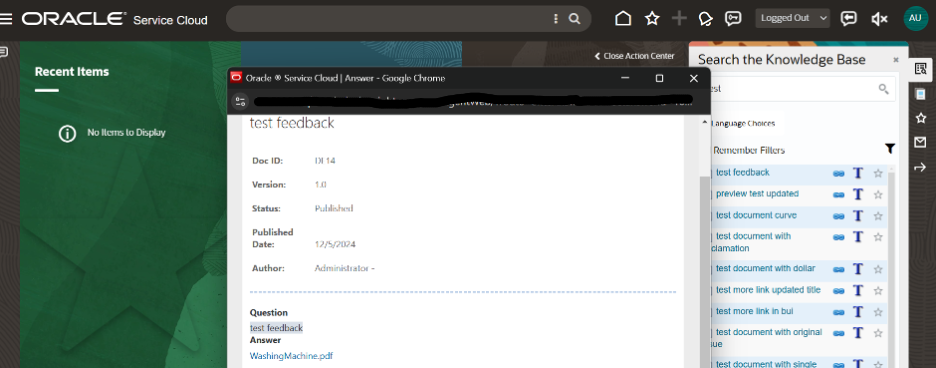This screenshot has width=936, height=368.
Task: Click the Oracle Service Cloud logo
Action: pos(115,19)
